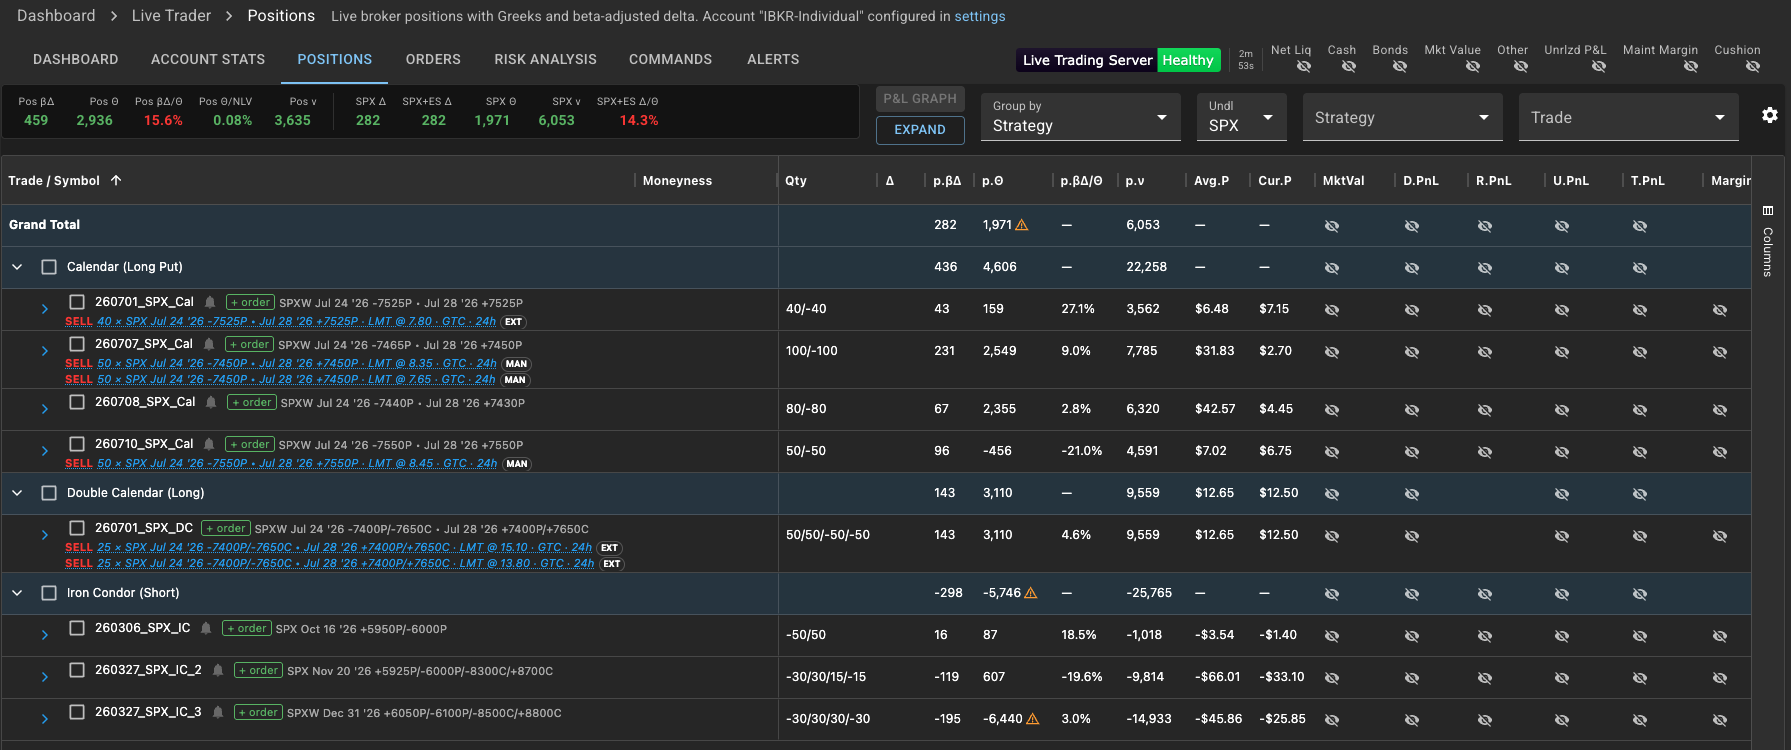Reveal hidden Other value
The width and height of the screenshot is (1791, 750).
(1521, 67)
